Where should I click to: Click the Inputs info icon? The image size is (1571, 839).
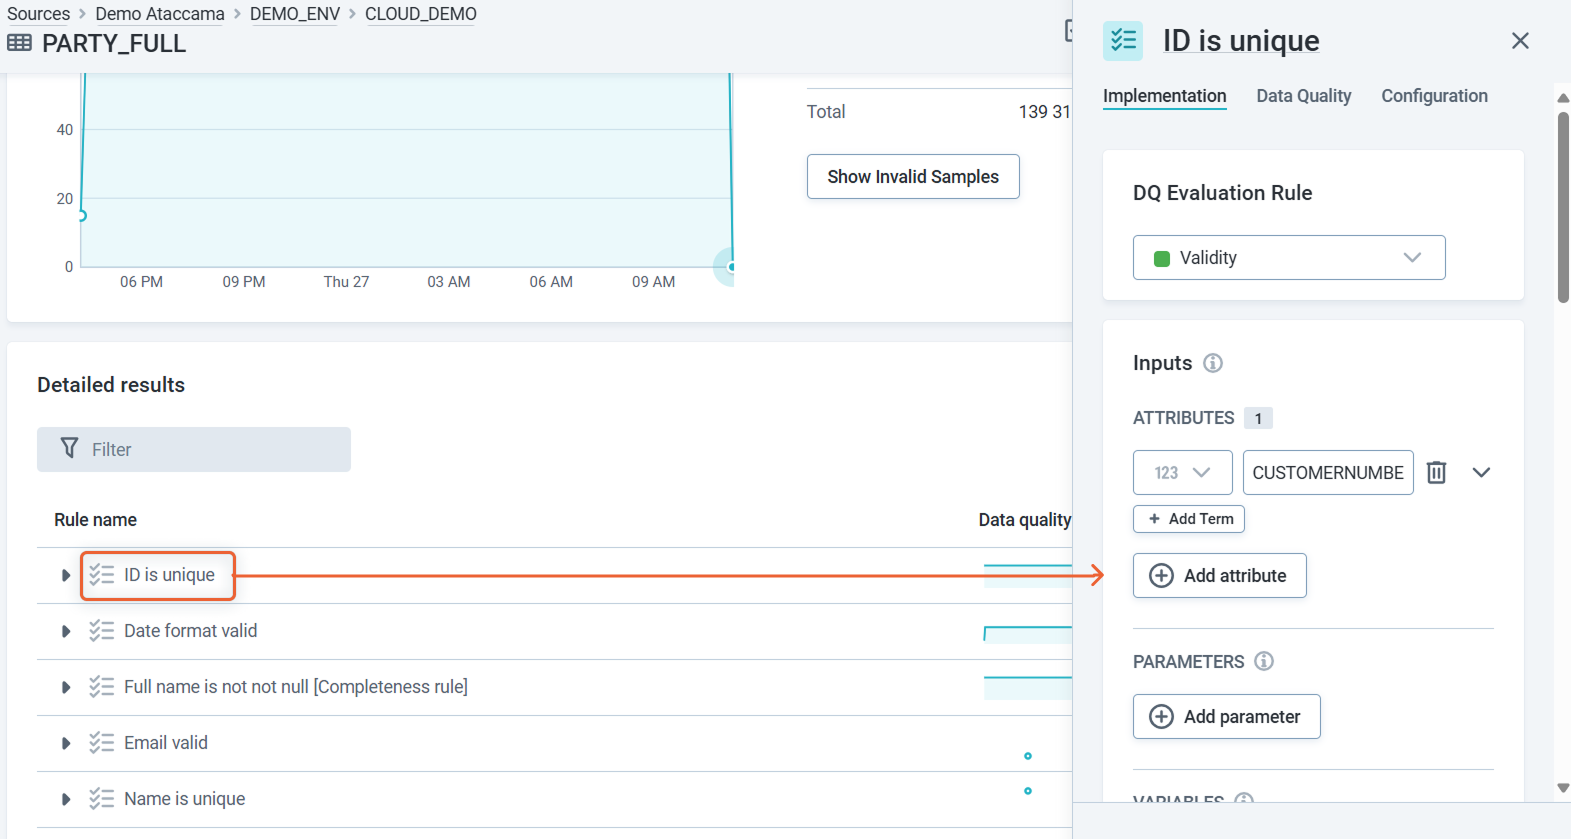point(1212,363)
